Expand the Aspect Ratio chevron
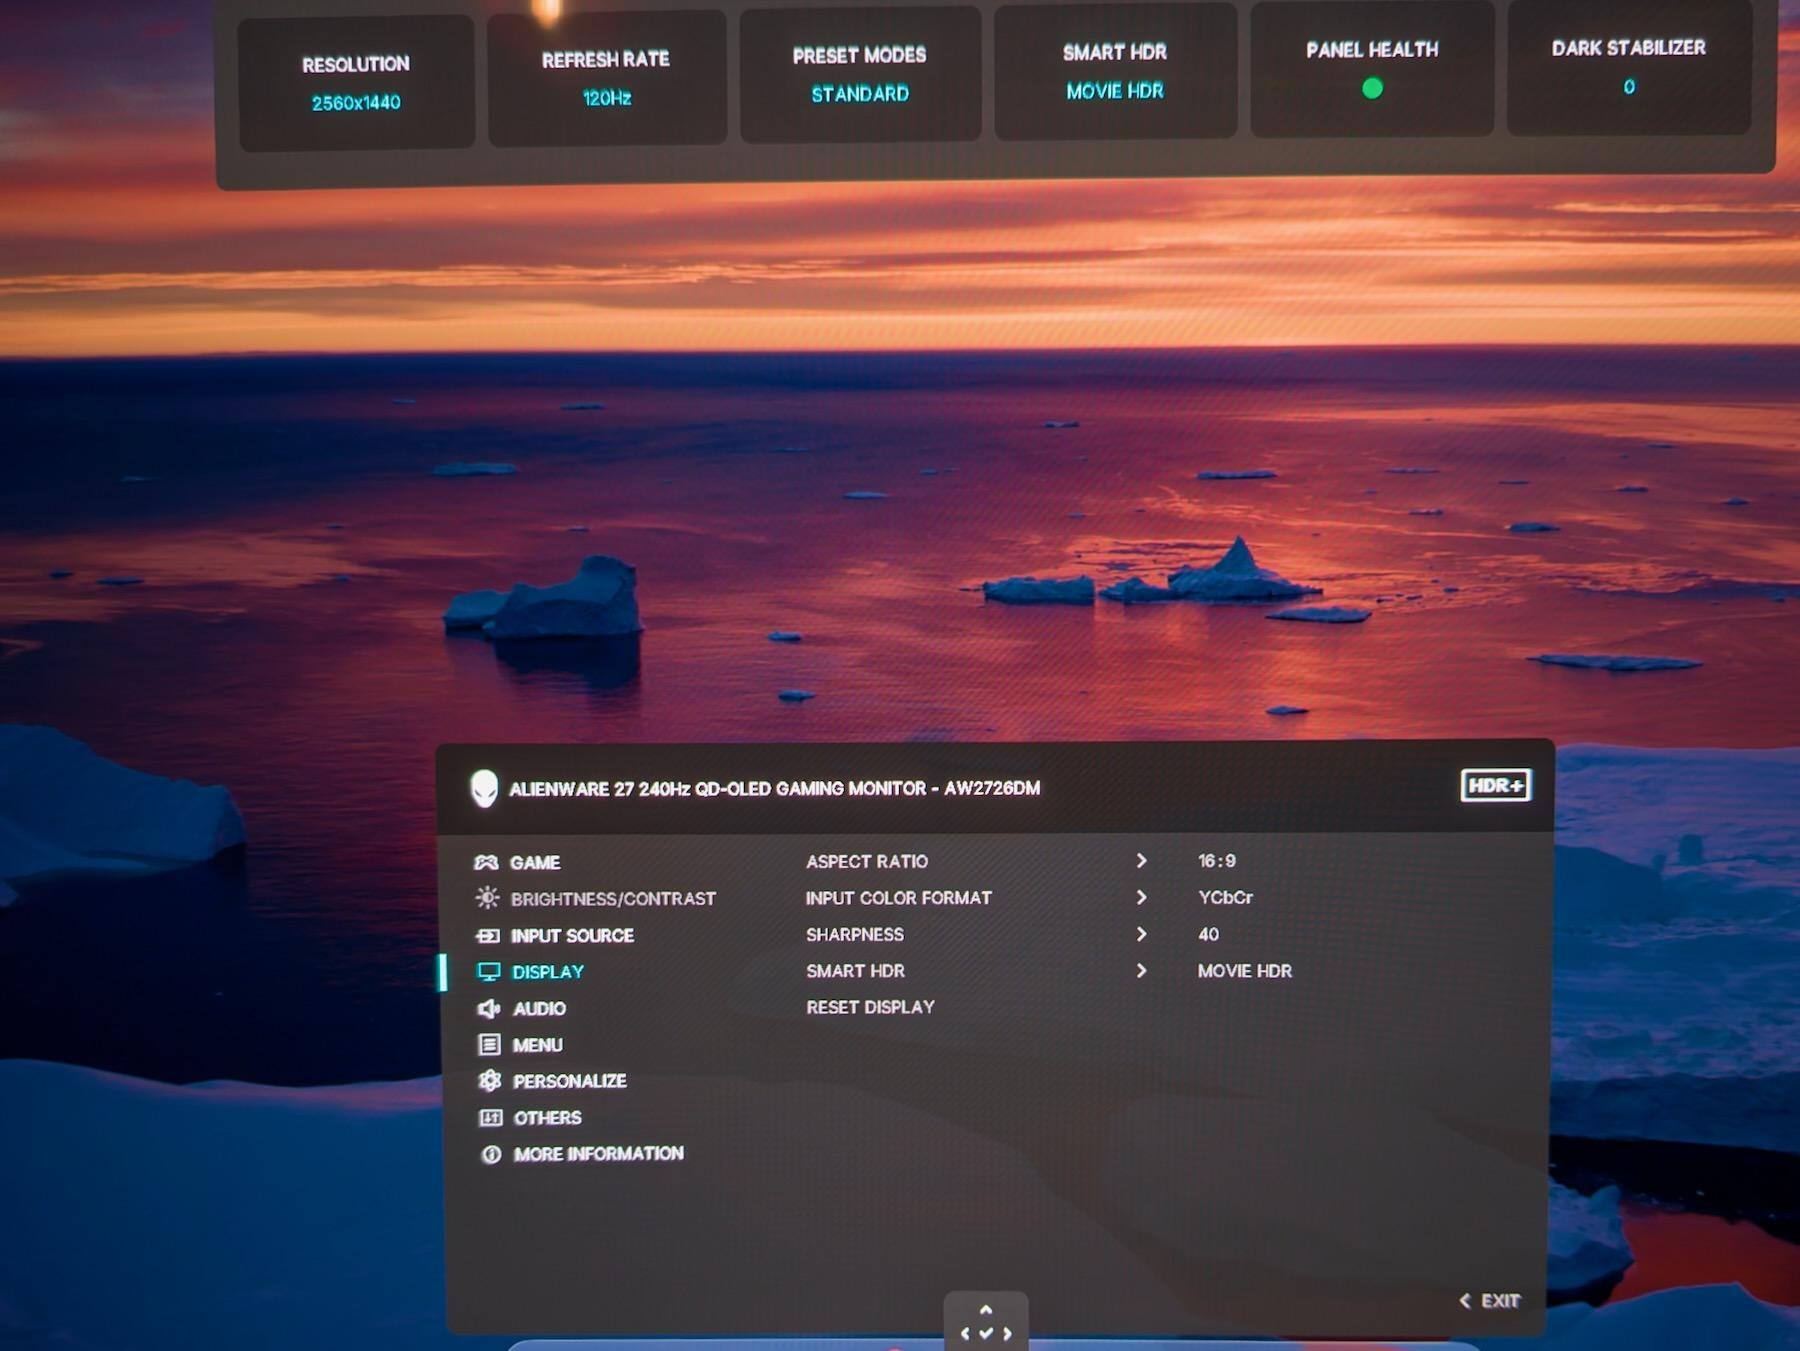 tap(1141, 861)
